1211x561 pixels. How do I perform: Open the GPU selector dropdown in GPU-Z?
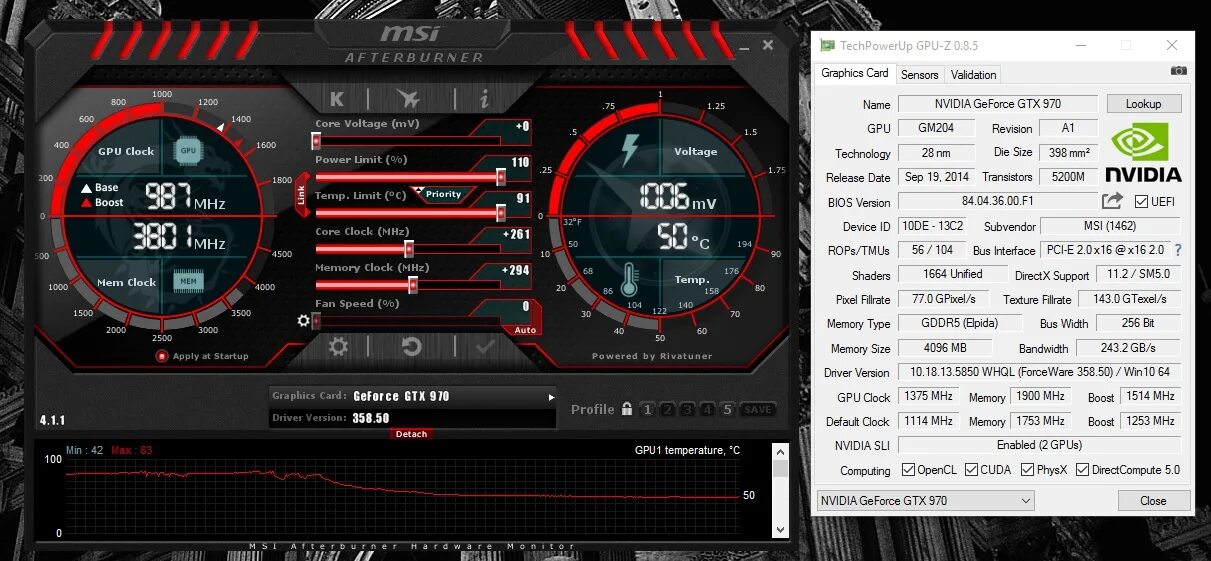pos(926,500)
